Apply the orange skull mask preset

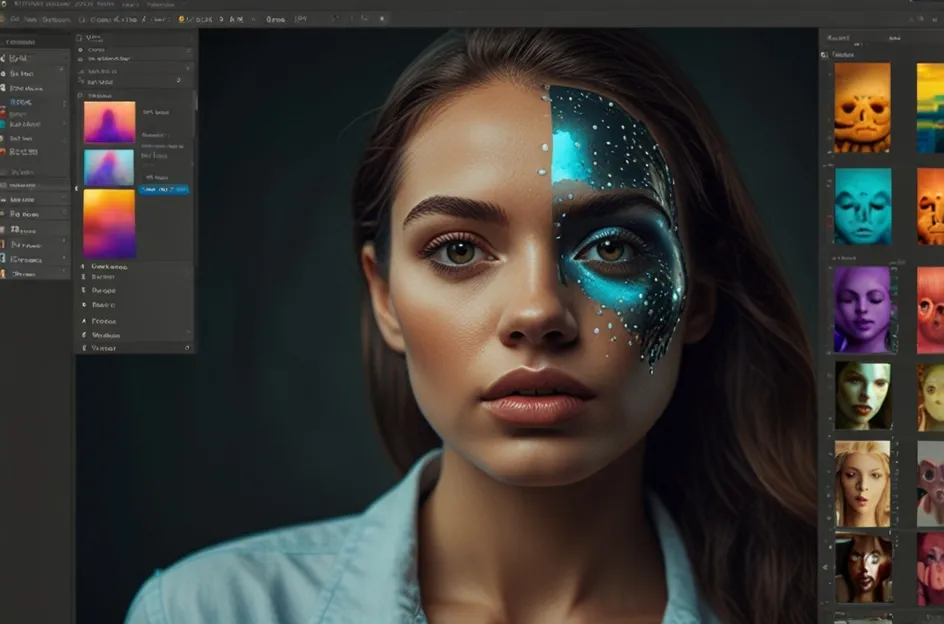tap(862, 108)
